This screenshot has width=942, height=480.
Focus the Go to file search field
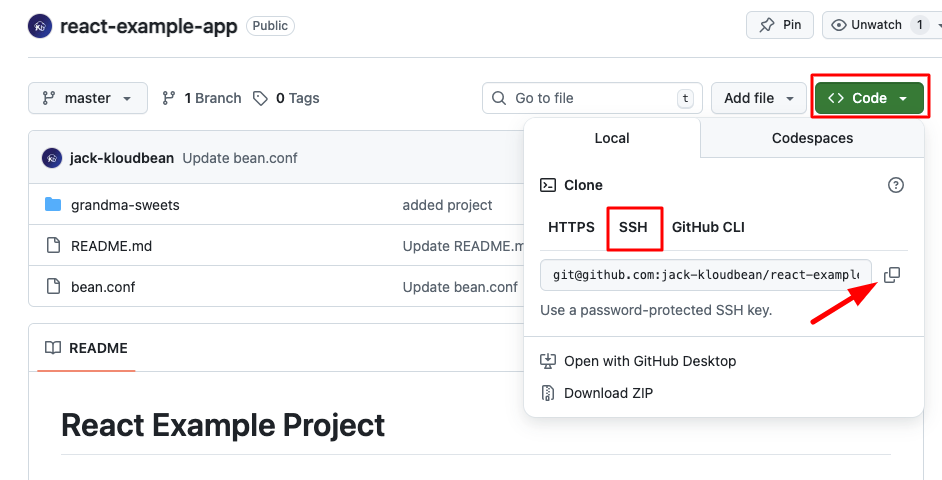(592, 98)
